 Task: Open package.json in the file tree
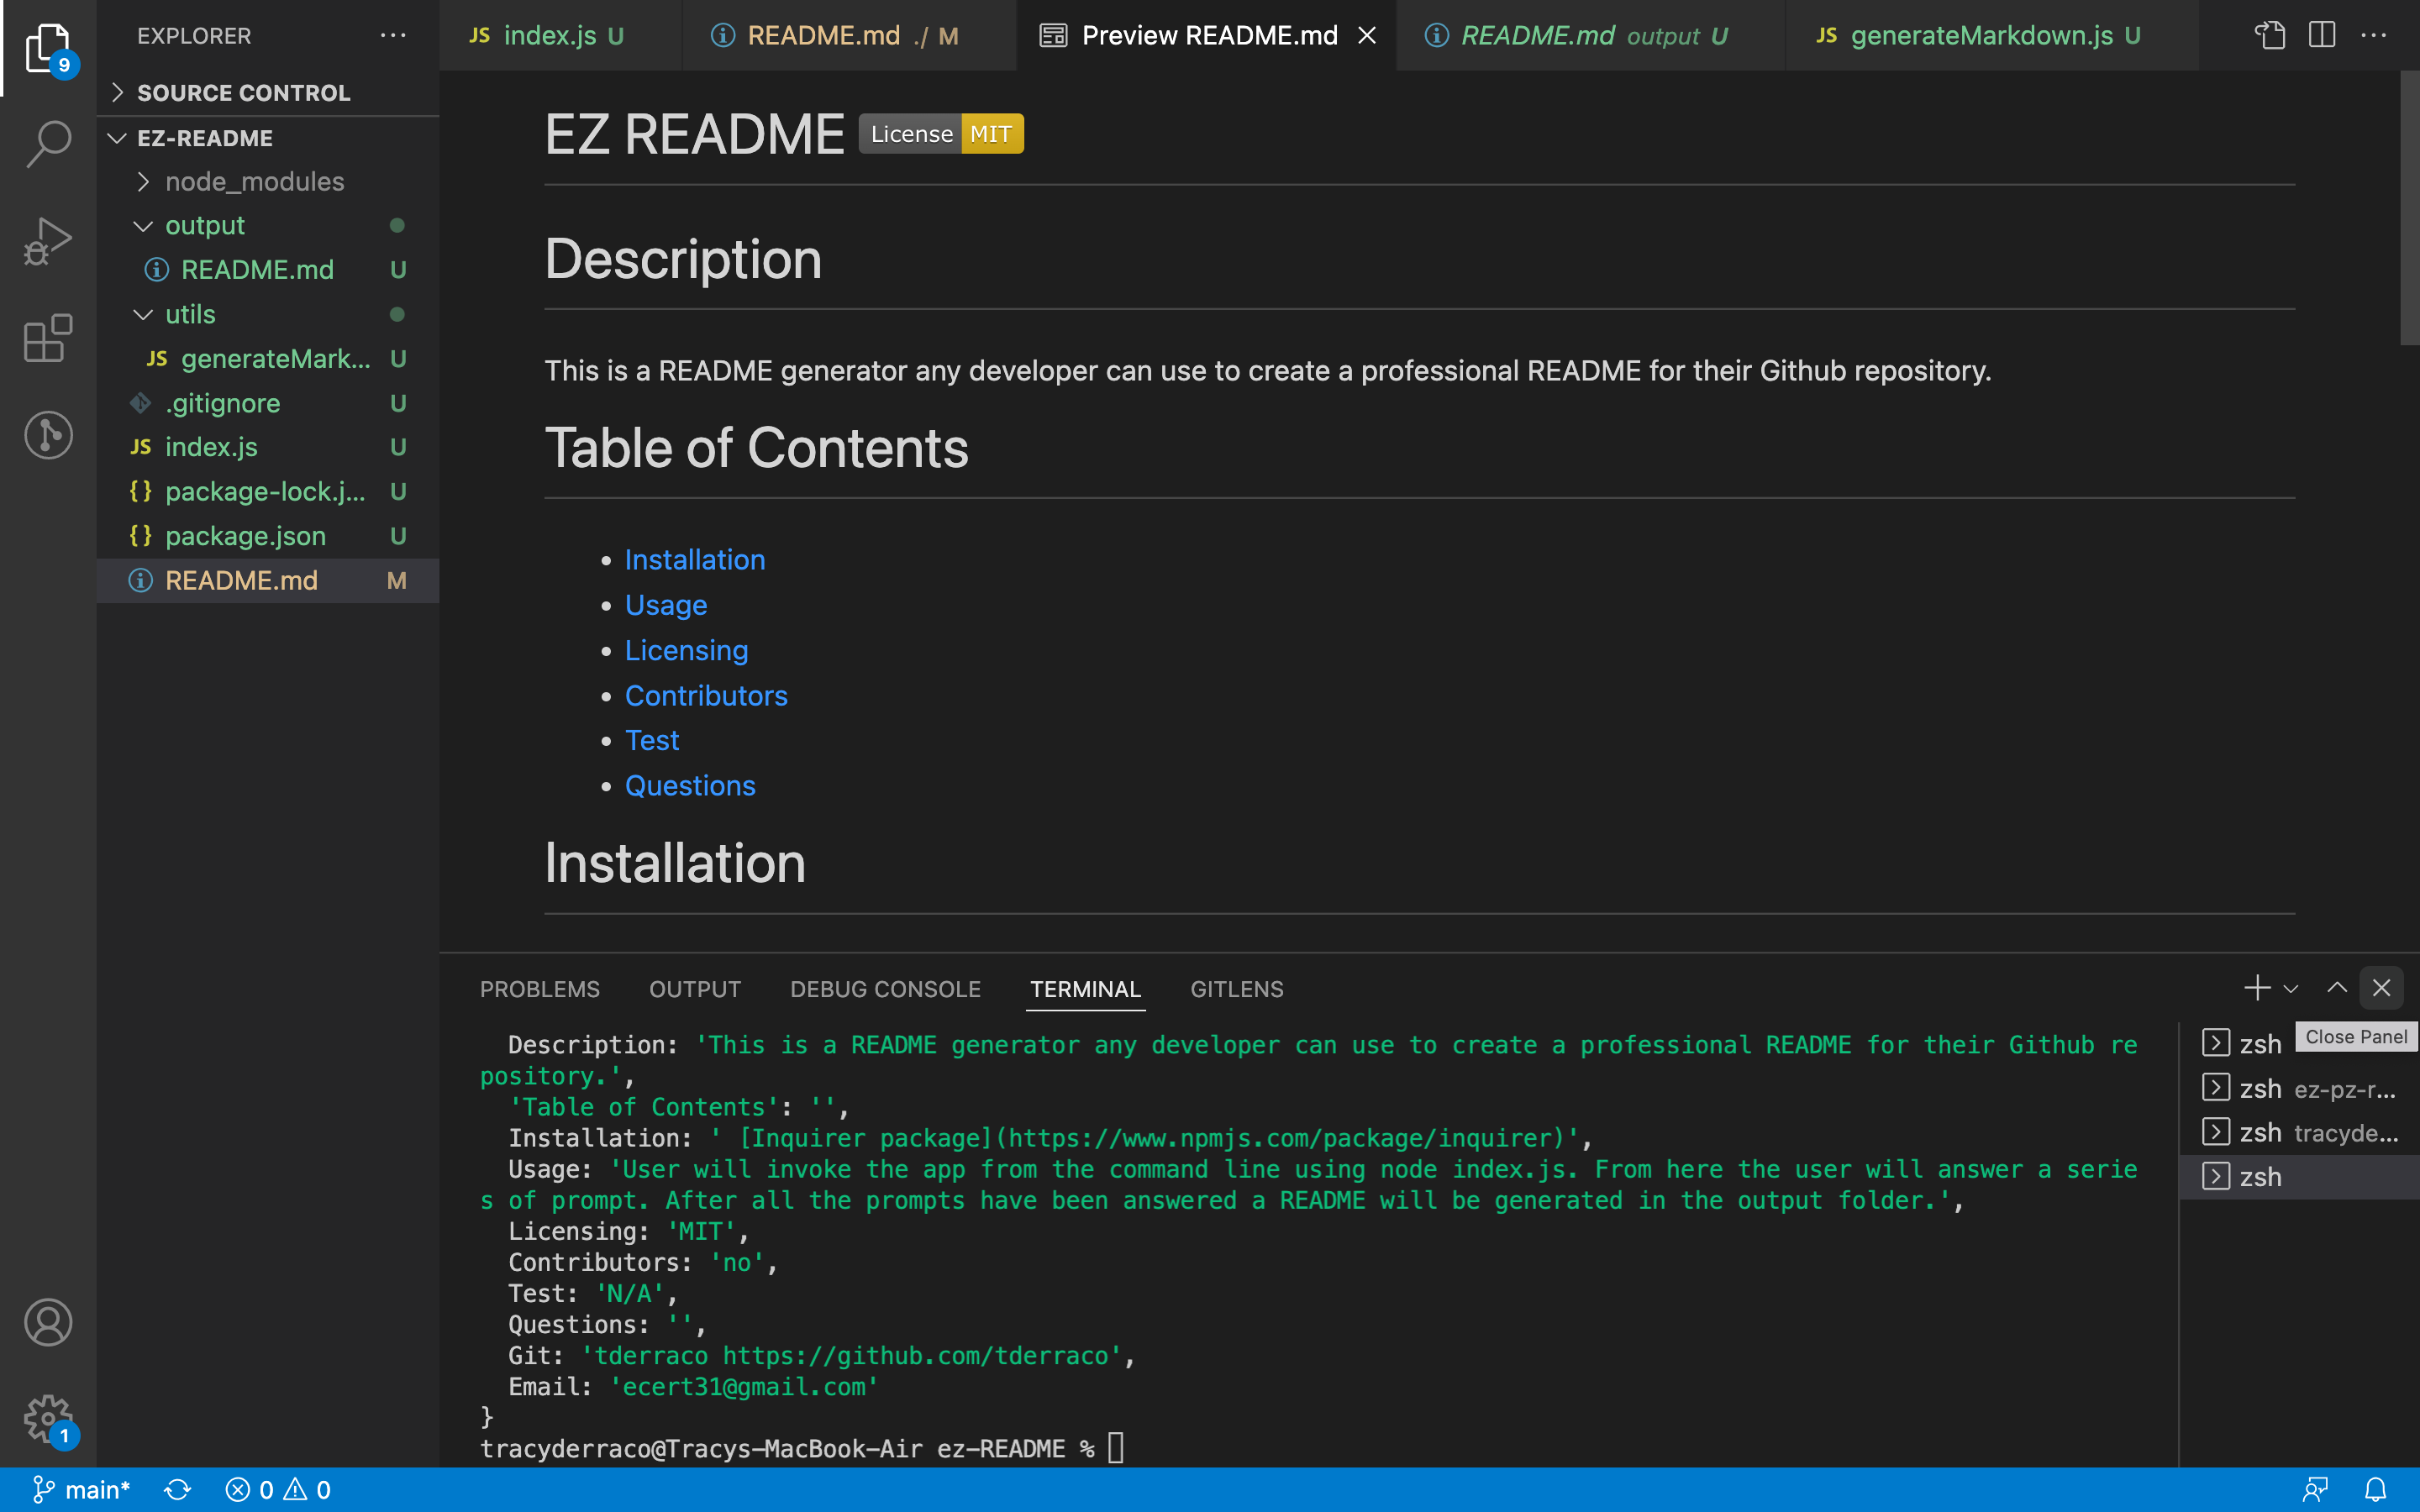coord(268,536)
